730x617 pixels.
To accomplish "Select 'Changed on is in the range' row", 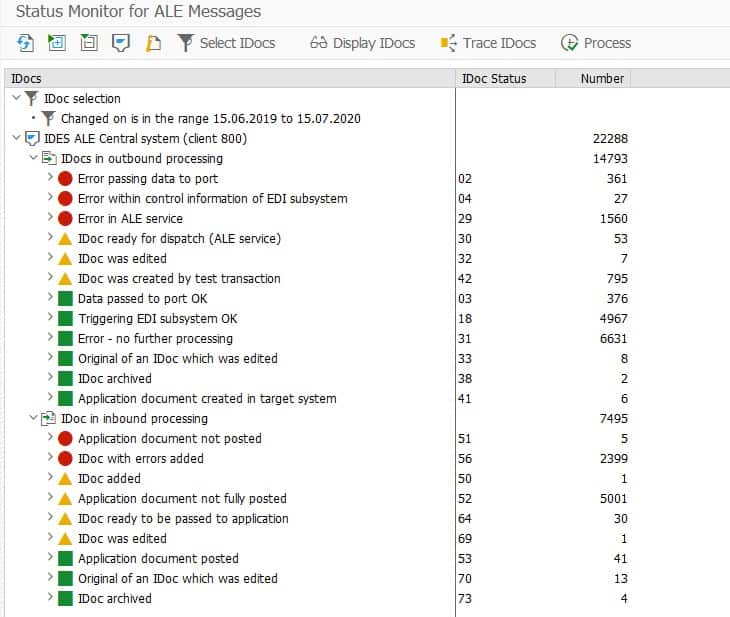I will (x=210, y=118).
